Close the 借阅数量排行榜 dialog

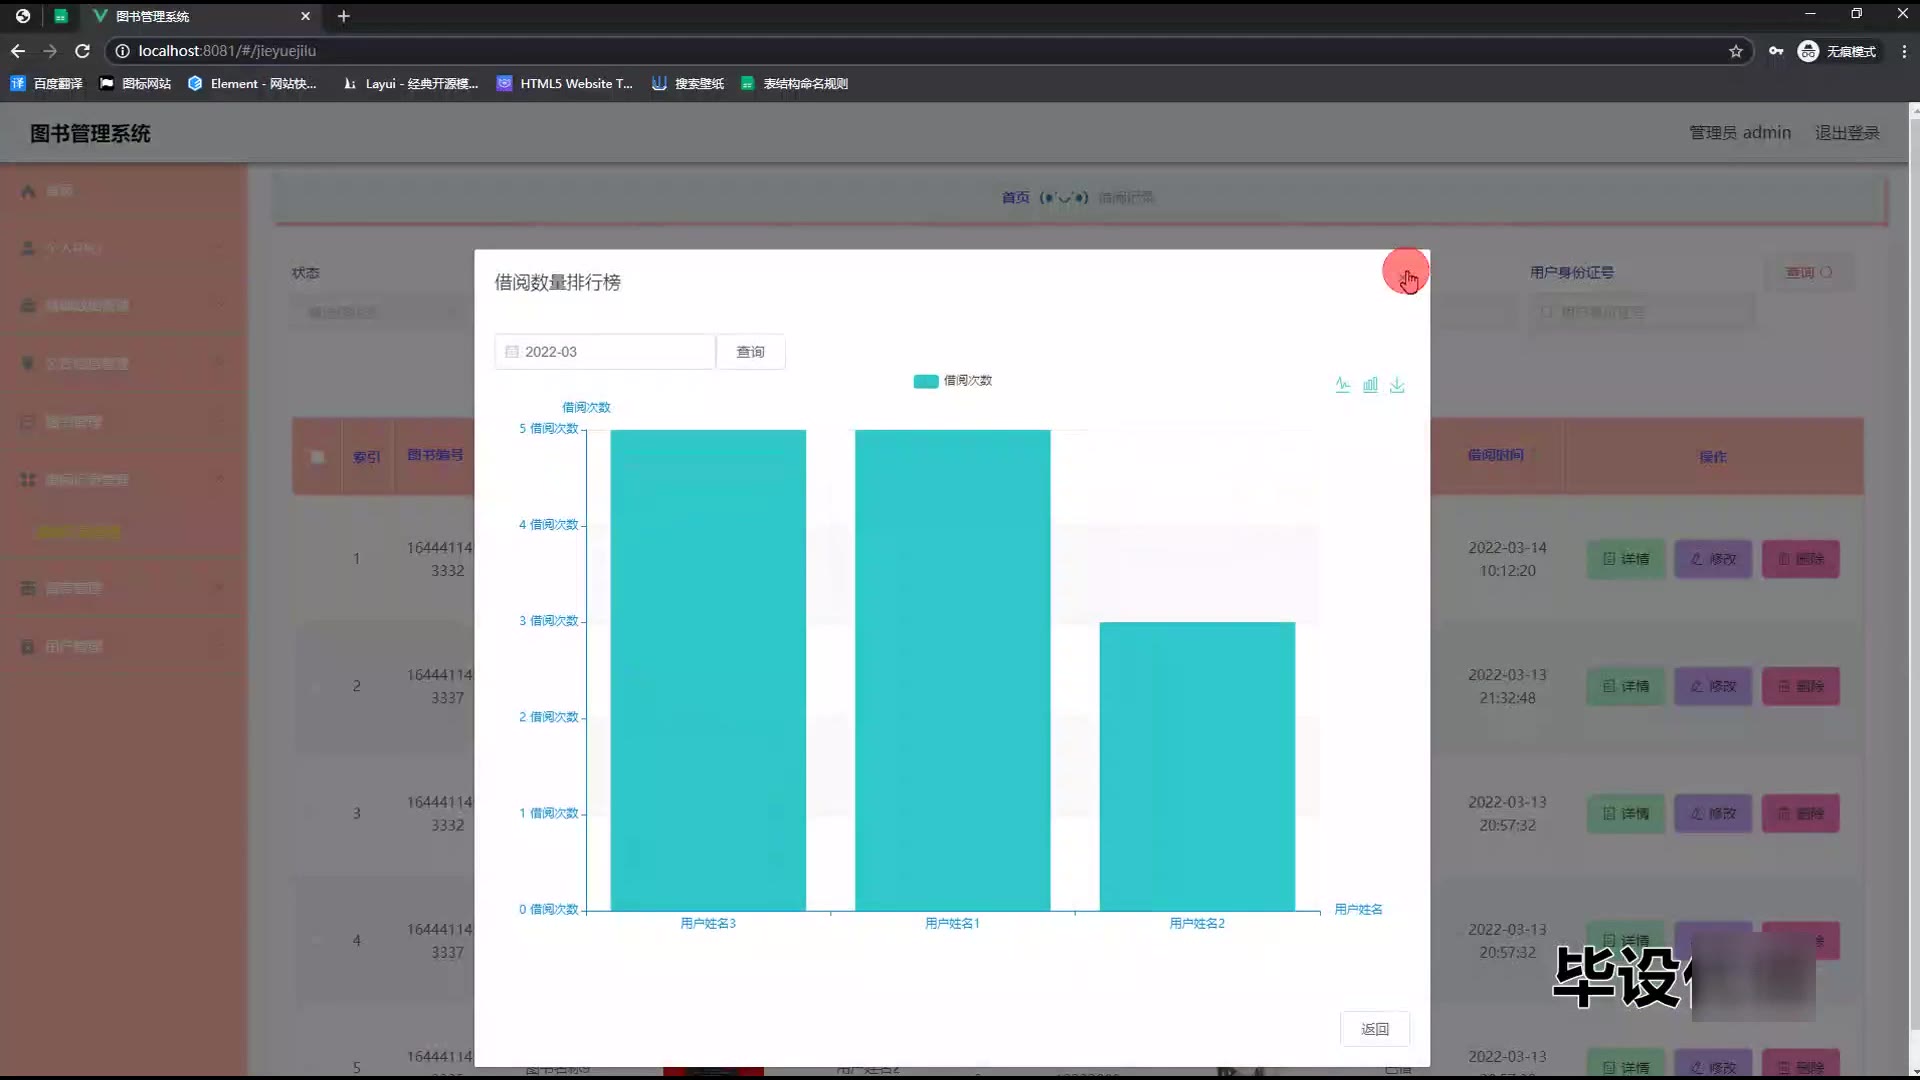[1406, 275]
